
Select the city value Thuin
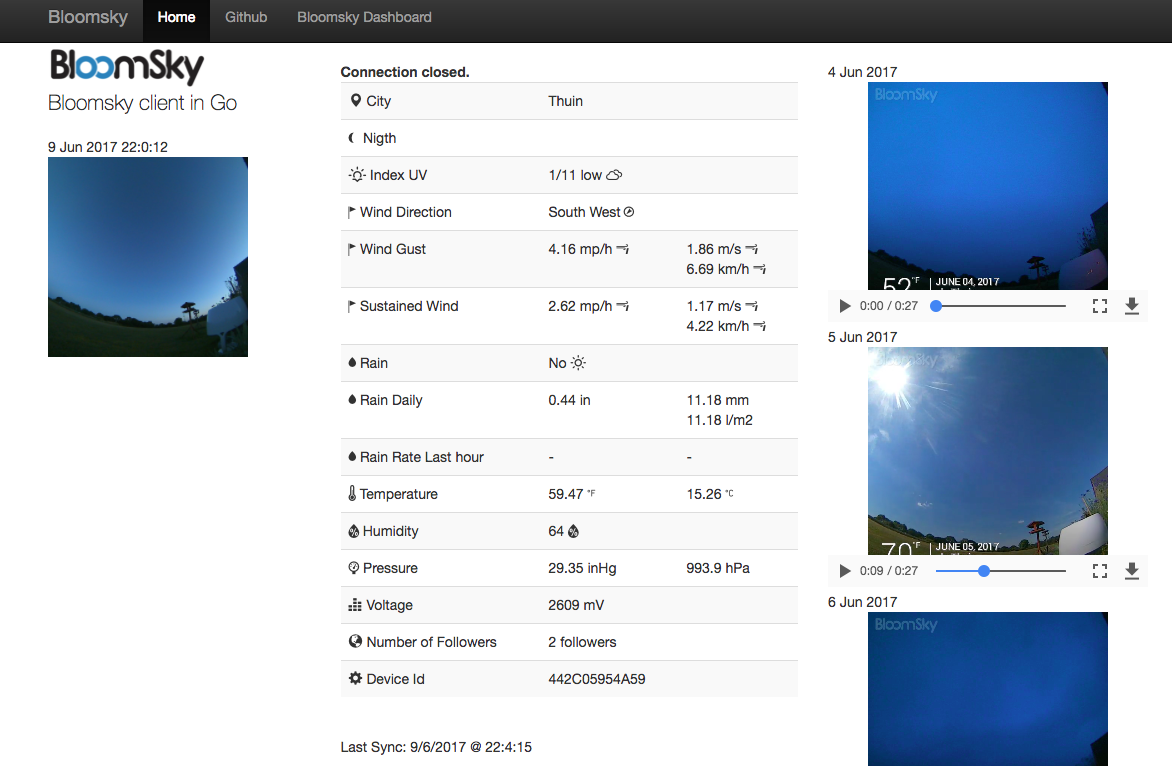click(x=565, y=101)
